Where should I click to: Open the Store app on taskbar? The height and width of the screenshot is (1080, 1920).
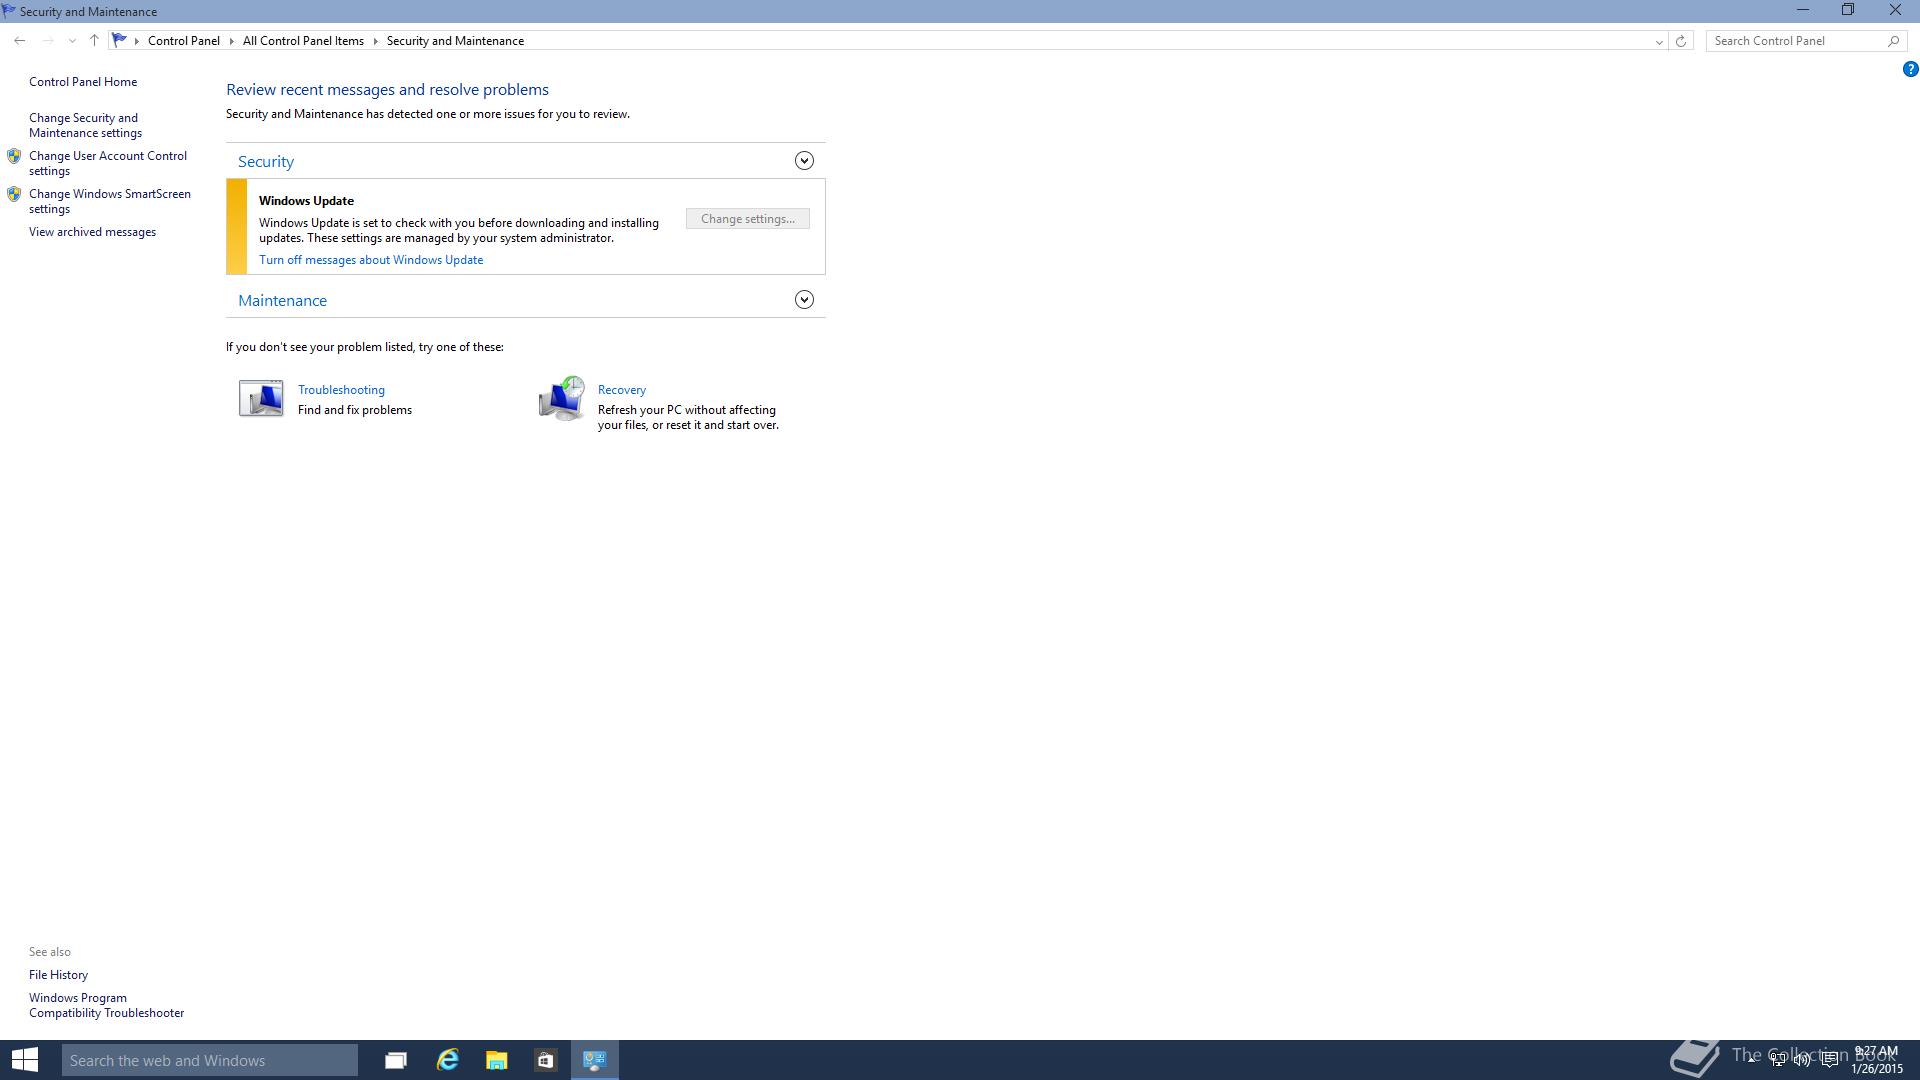tap(545, 1060)
